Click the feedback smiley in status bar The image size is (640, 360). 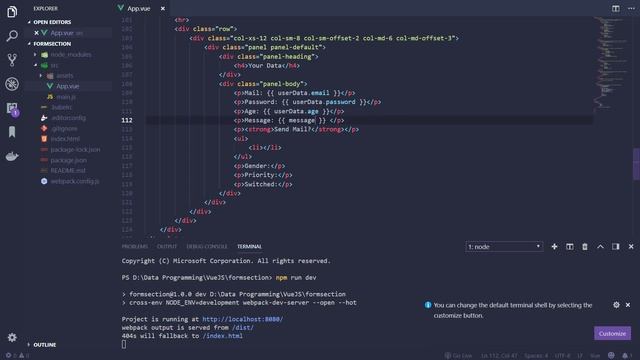[611, 356]
